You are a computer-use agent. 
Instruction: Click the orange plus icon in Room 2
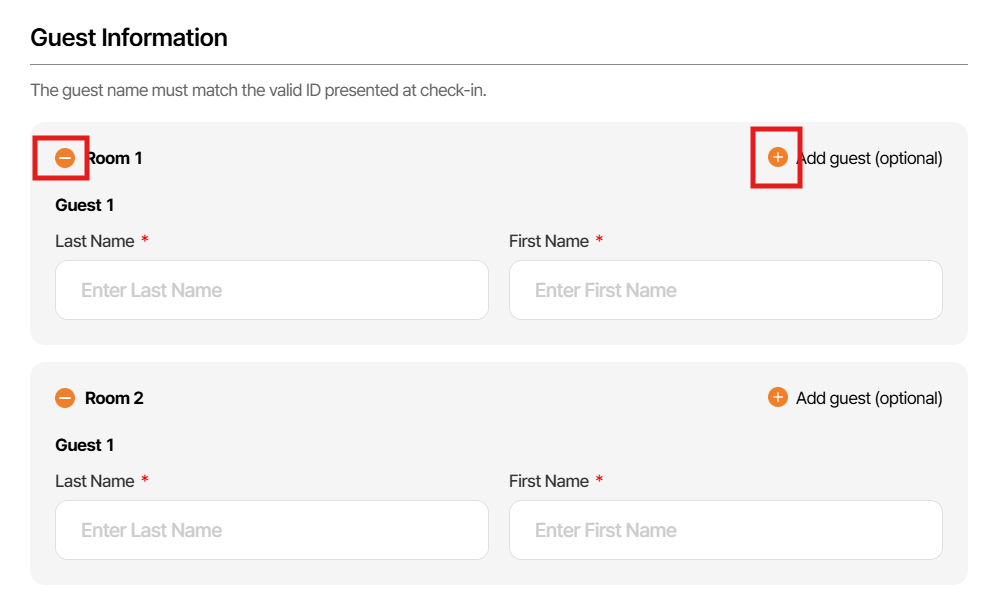pos(777,397)
